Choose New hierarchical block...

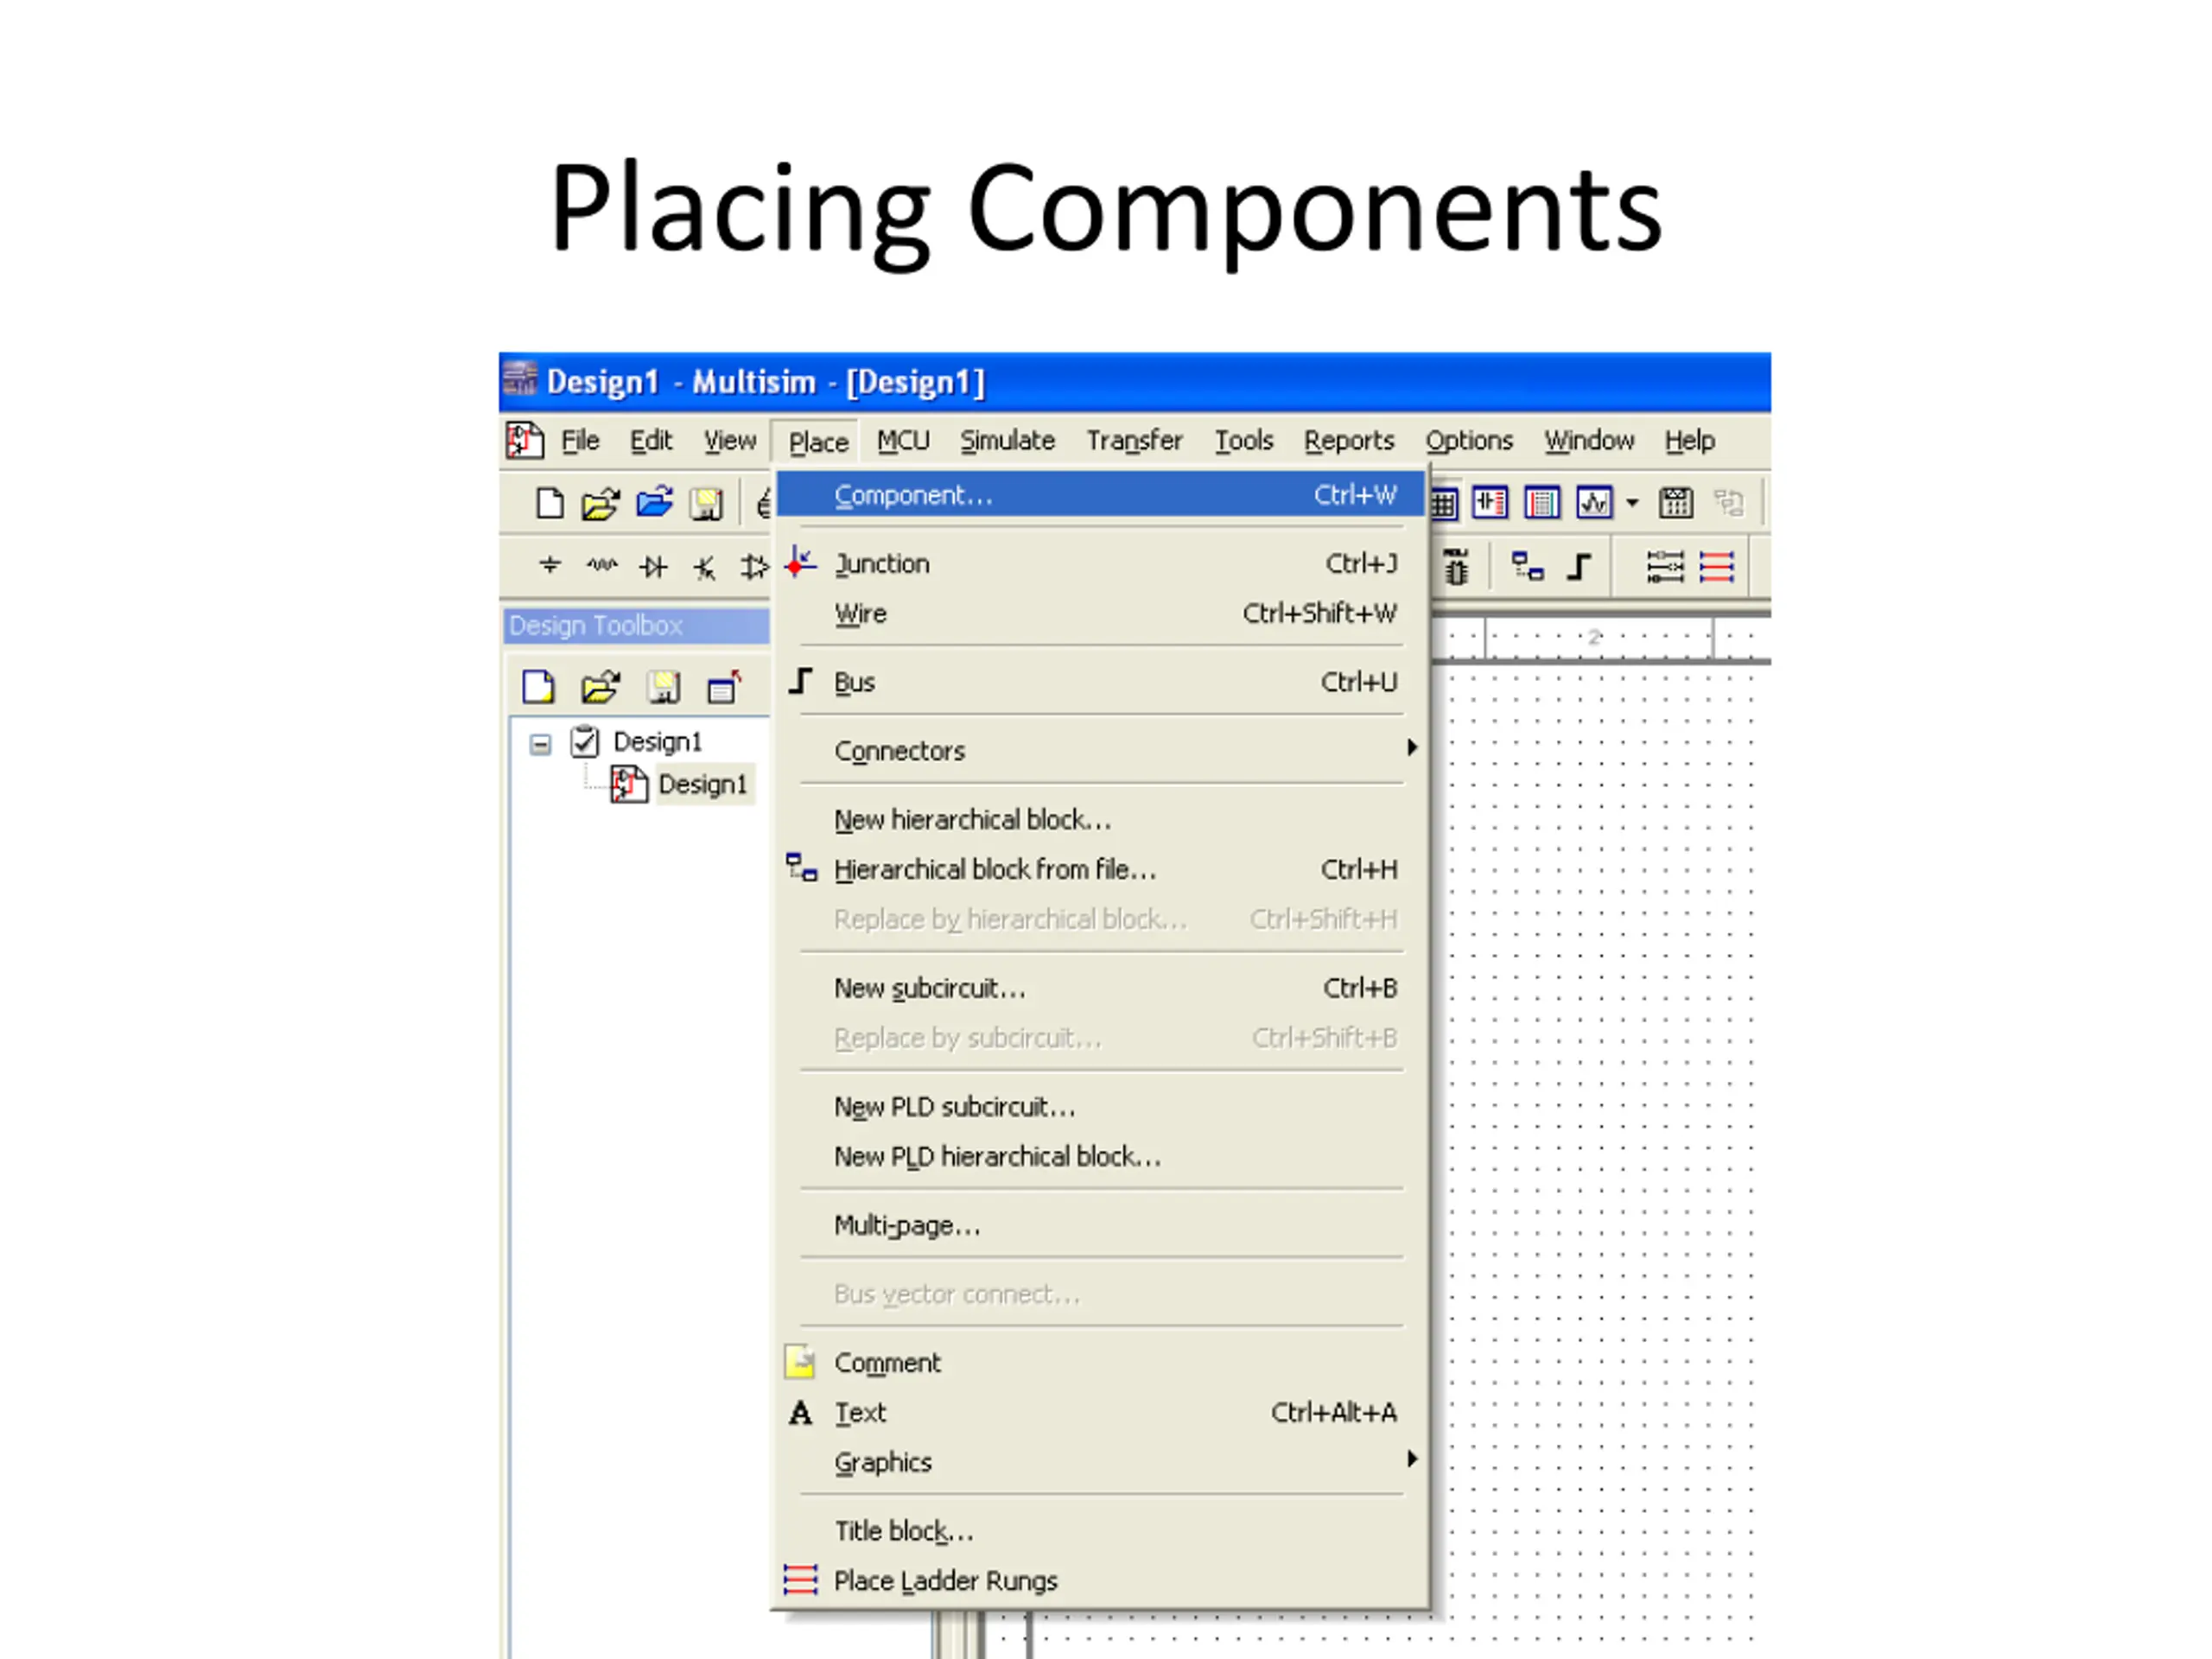(1100, 820)
